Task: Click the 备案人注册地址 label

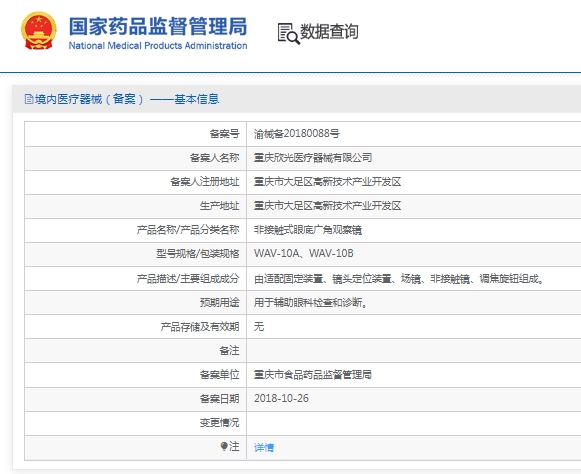Action: (x=205, y=182)
